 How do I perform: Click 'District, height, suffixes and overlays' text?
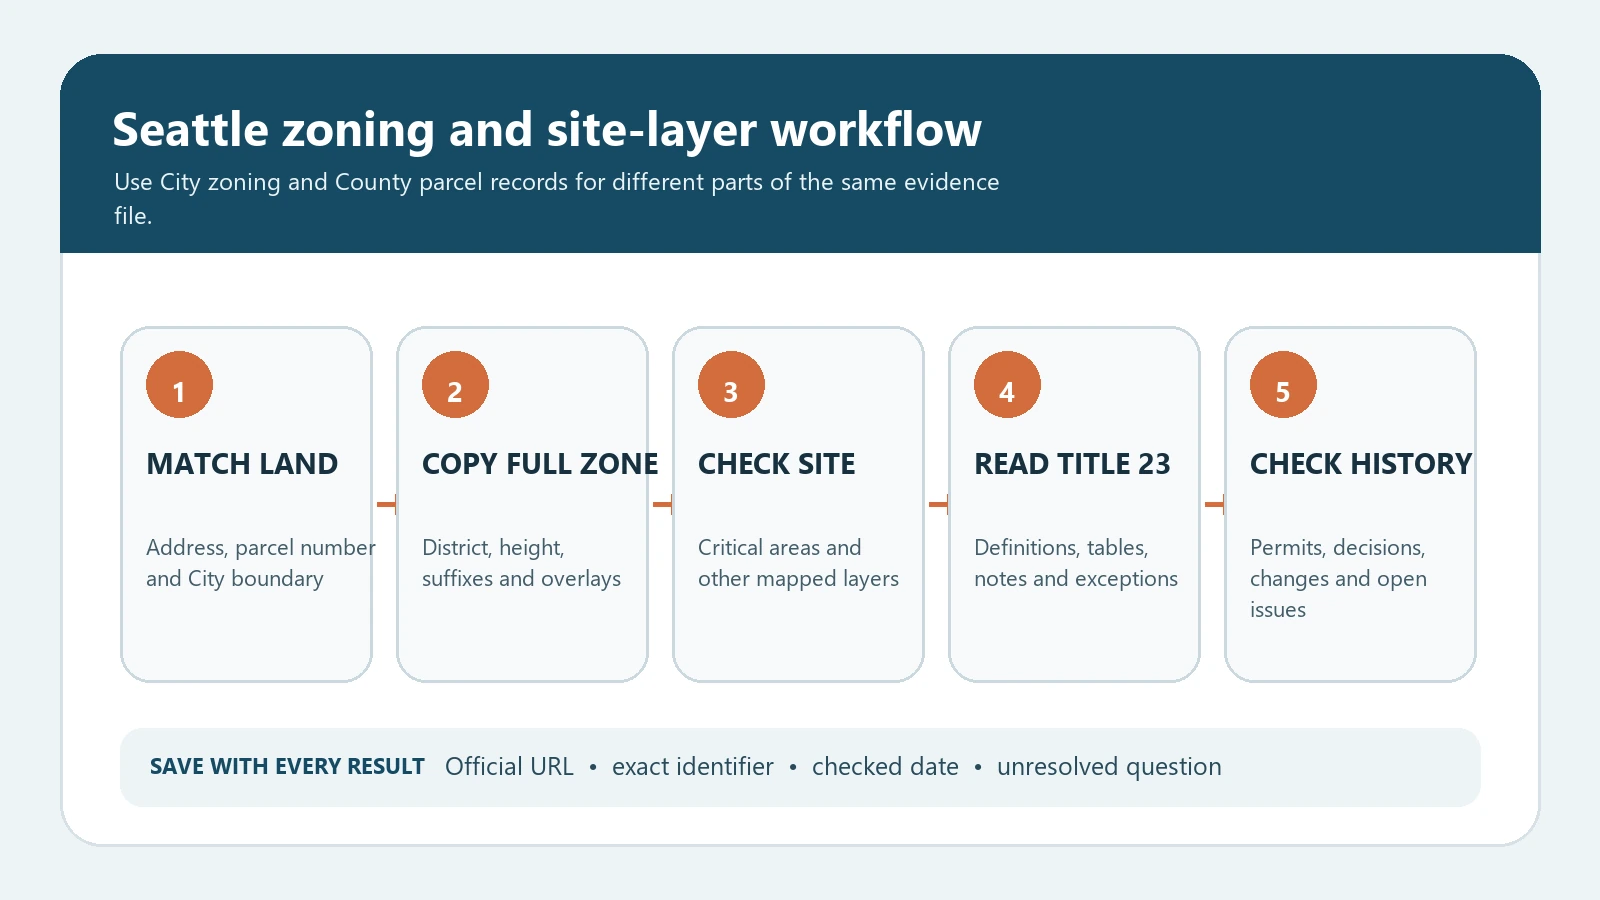521,563
